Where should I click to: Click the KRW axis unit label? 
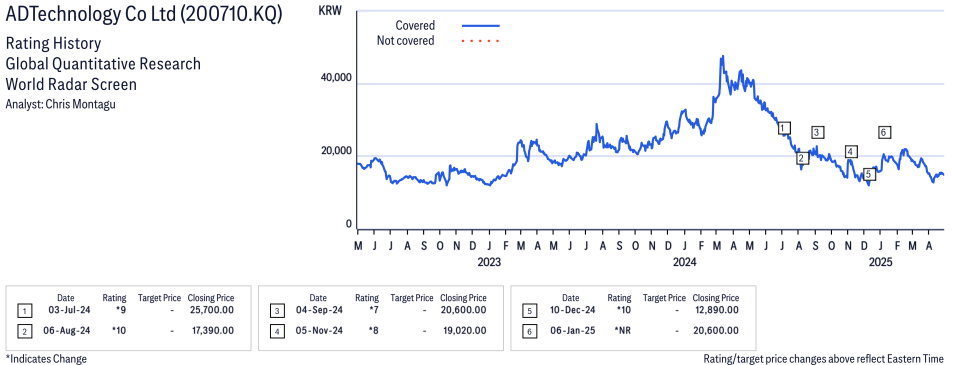pos(330,11)
